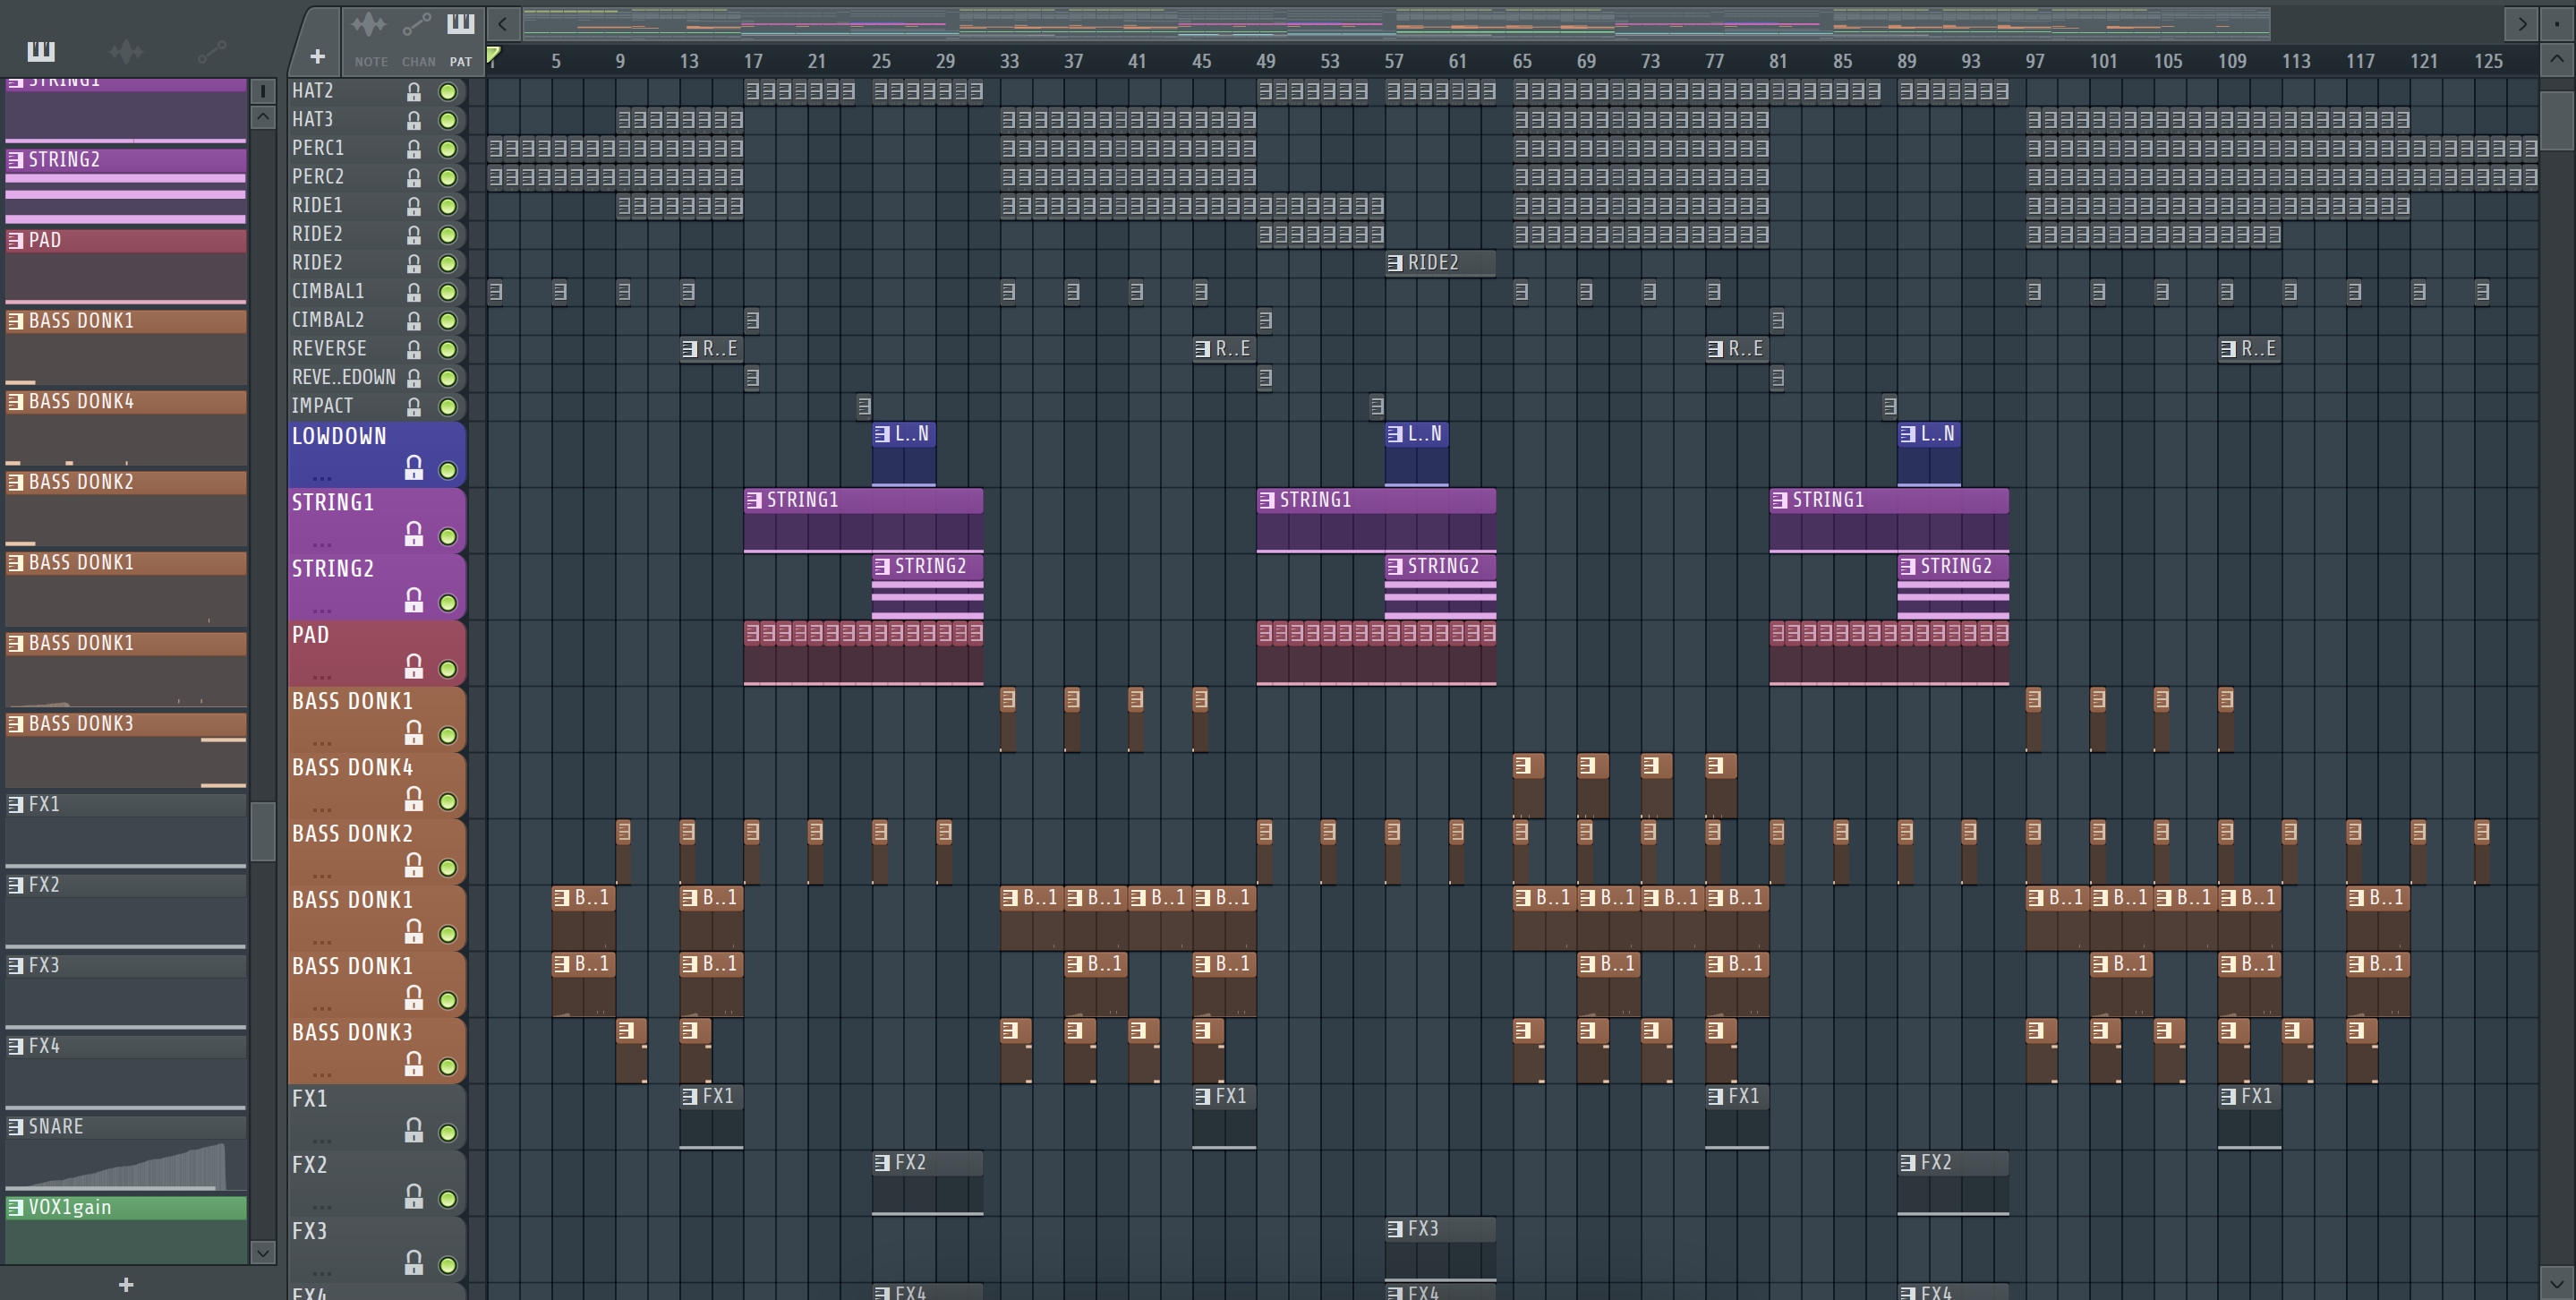
Task: Open FX2 clip menu at bar 89
Action: [1908, 1163]
